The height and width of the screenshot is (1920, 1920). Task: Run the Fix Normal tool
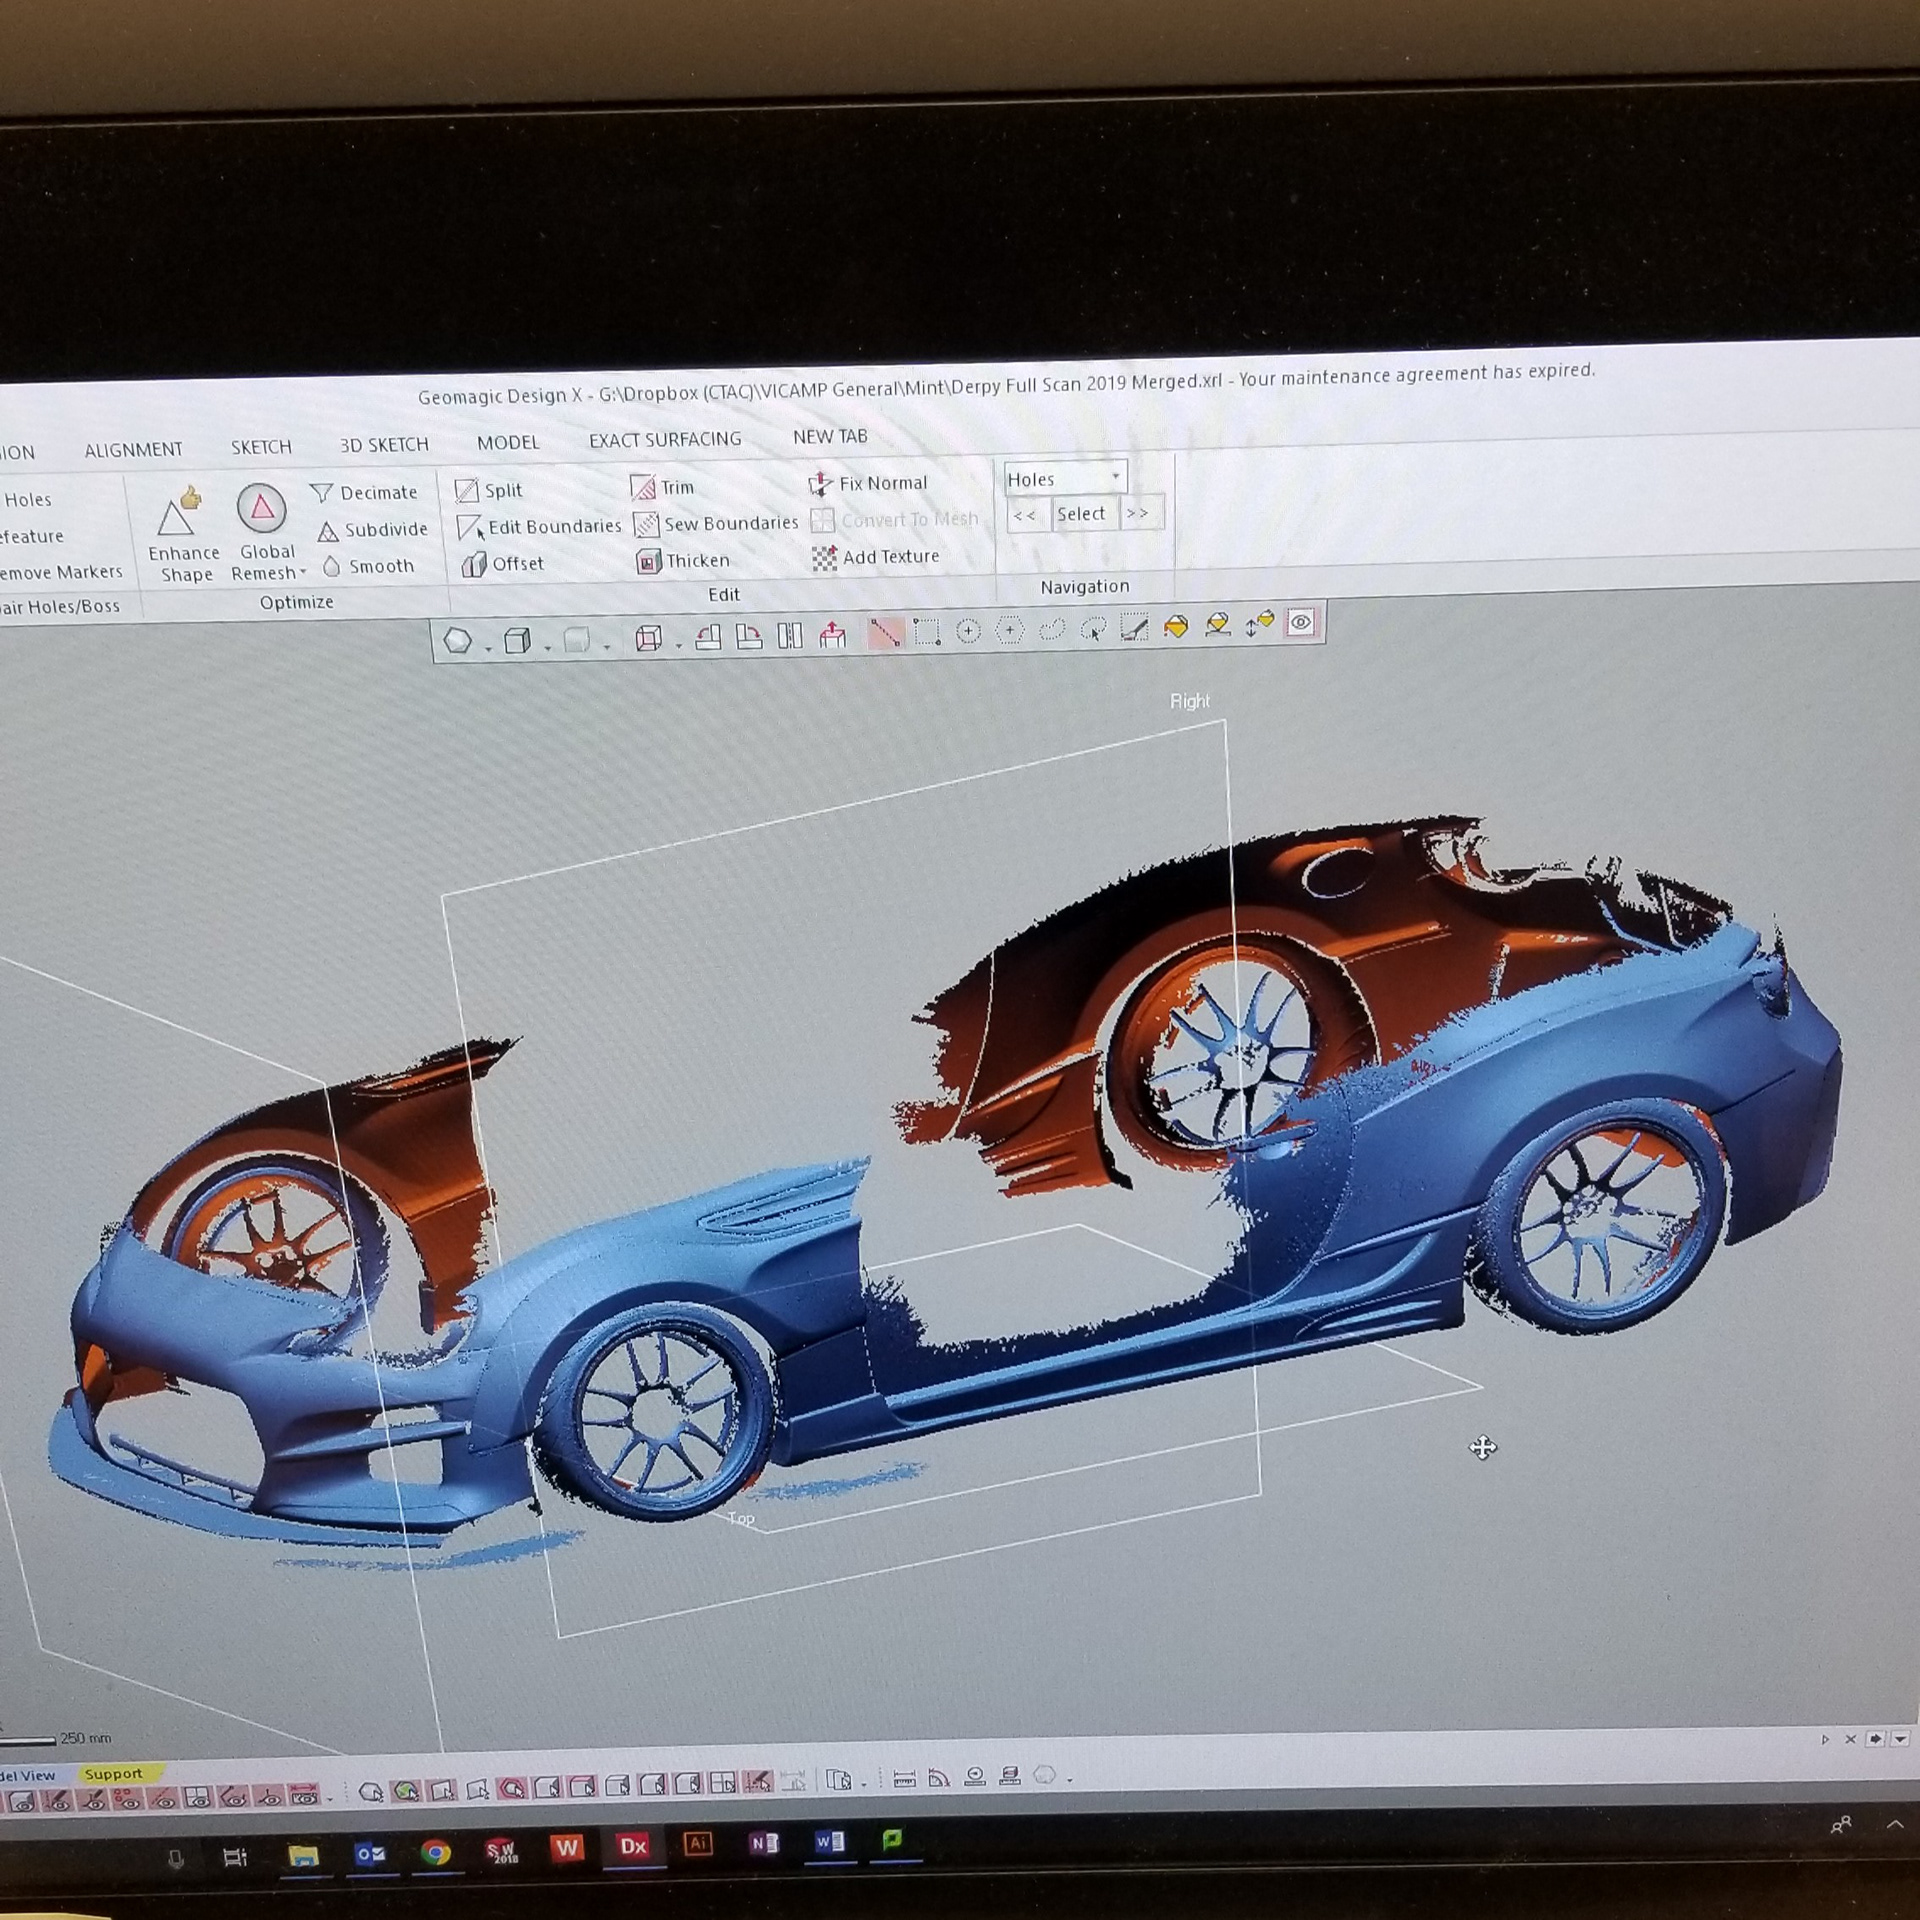point(868,483)
